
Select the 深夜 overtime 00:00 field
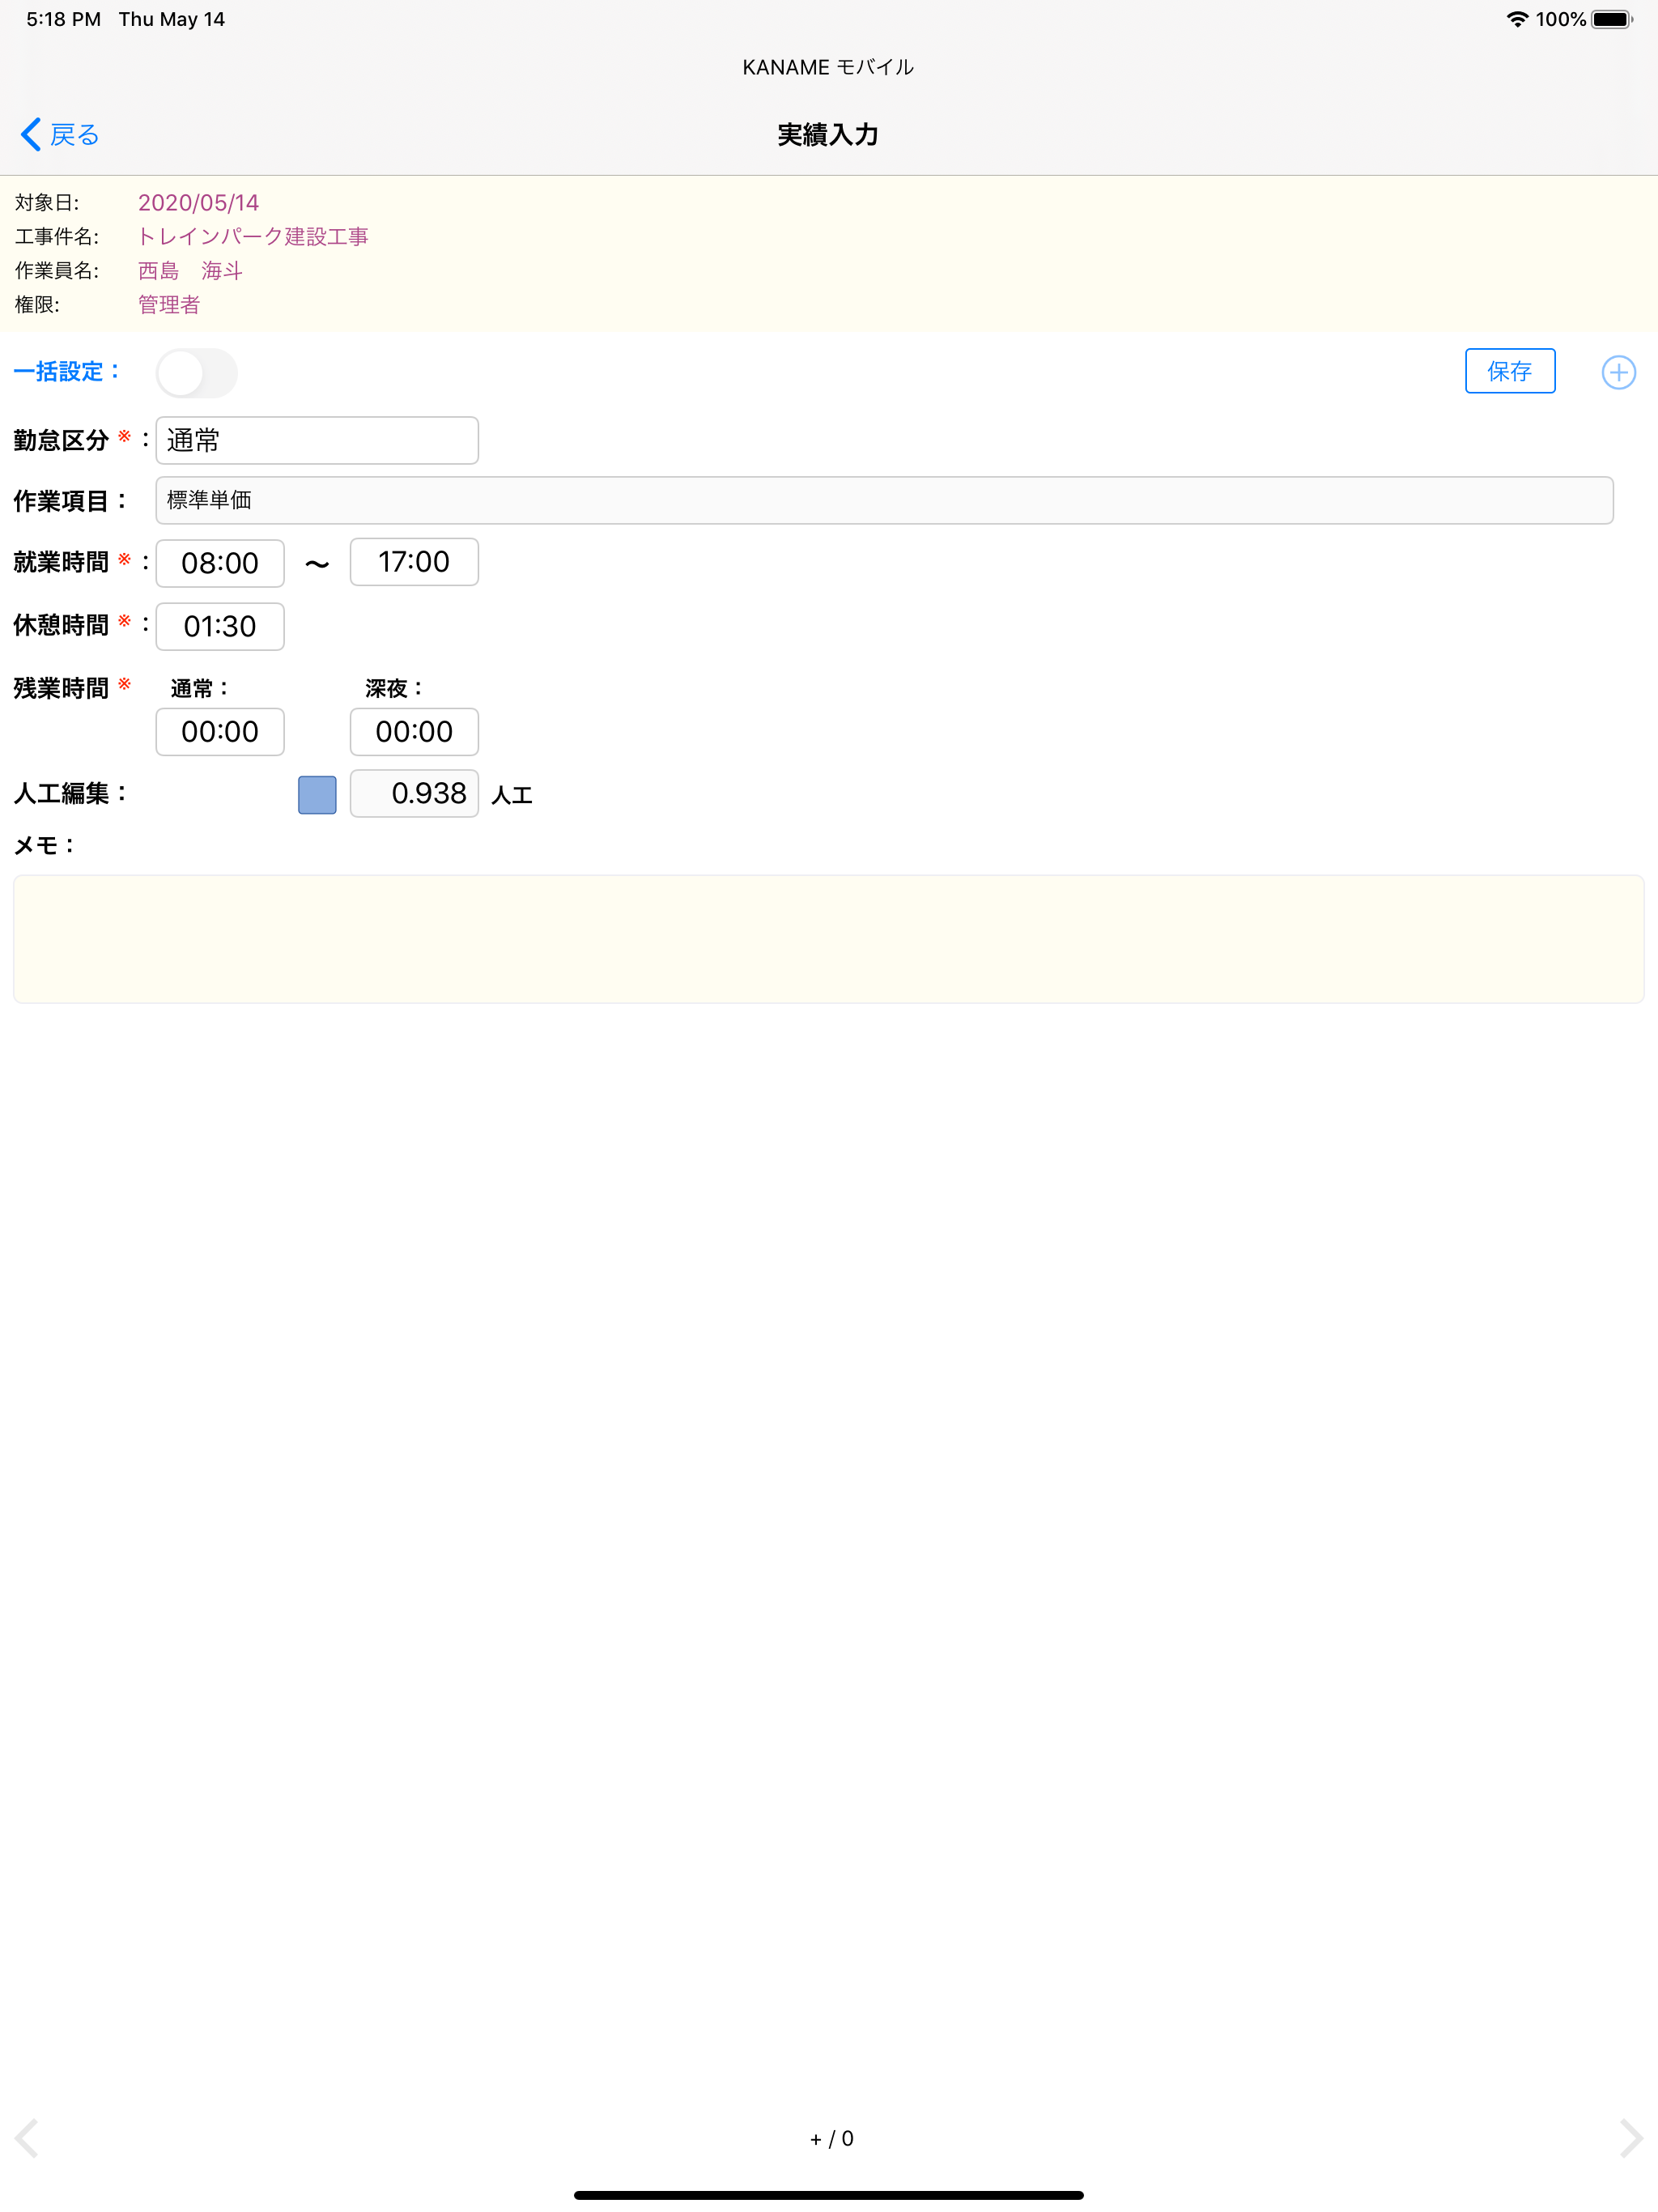pos(414,732)
